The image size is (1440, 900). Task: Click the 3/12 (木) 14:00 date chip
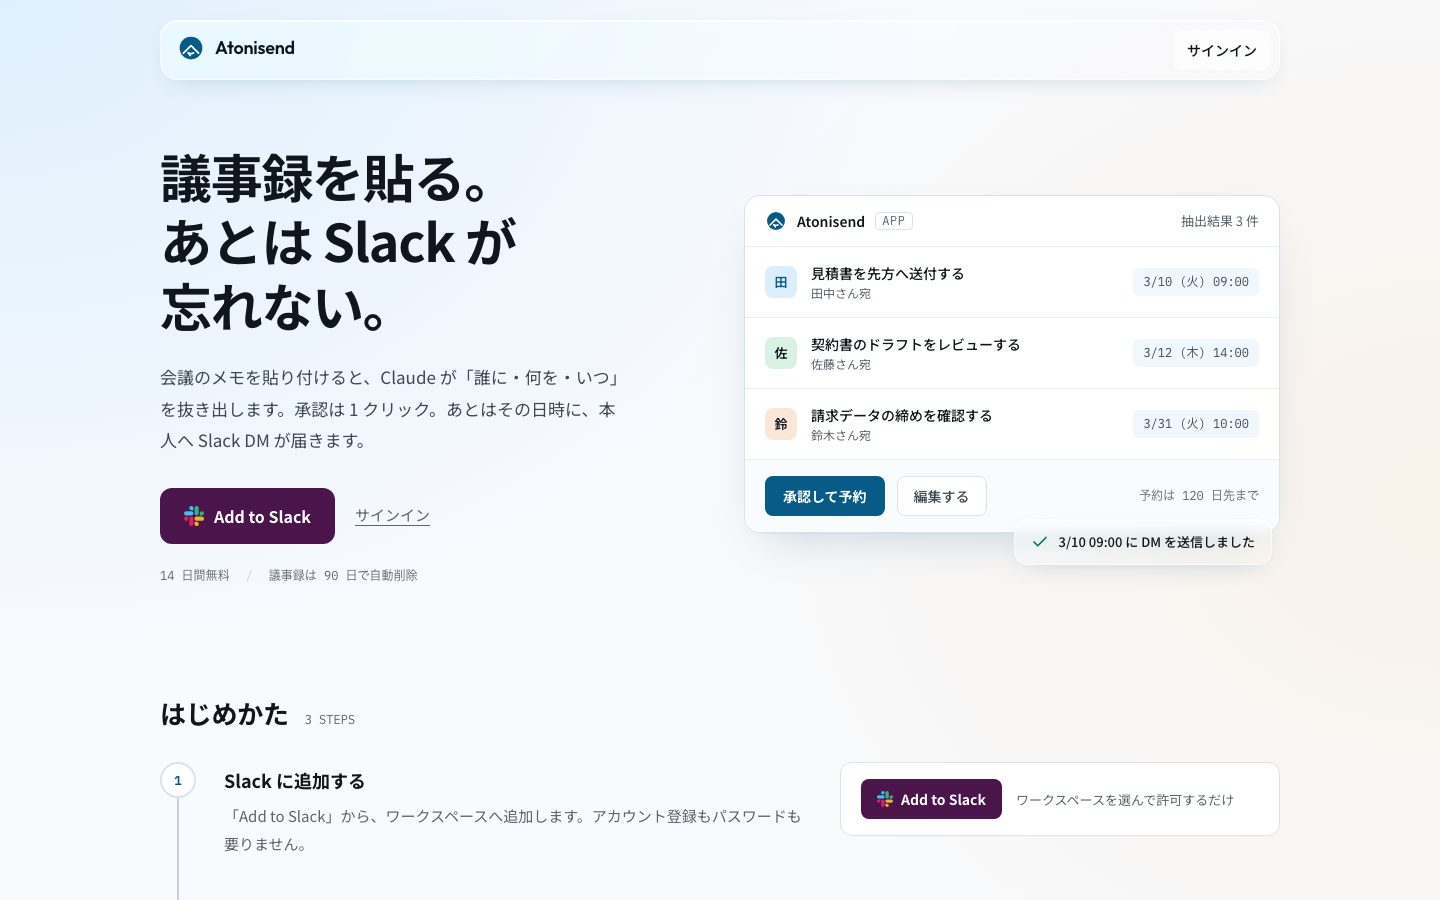pos(1196,353)
